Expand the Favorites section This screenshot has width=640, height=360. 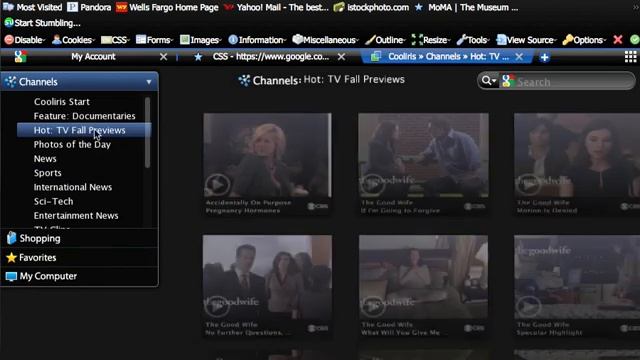click(x=79, y=258)
